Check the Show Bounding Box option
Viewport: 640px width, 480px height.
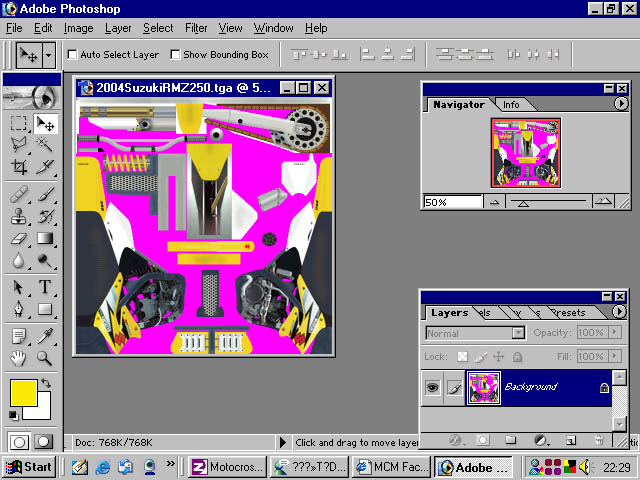pos(176,55)
